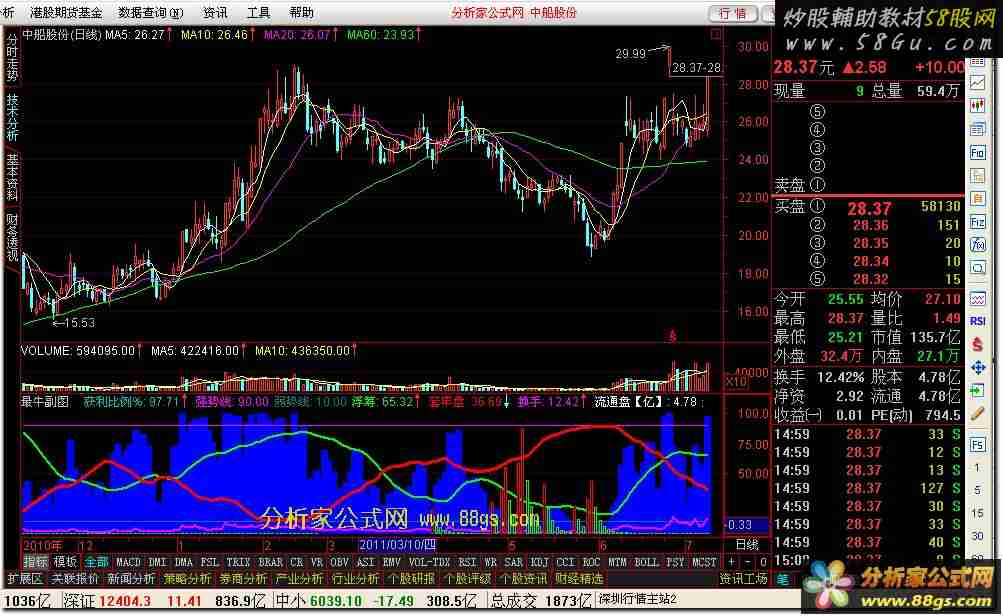Click the RSI icon in right toolbar
The width and height of the screenshot is (1003, 616).
coord(977,321)
